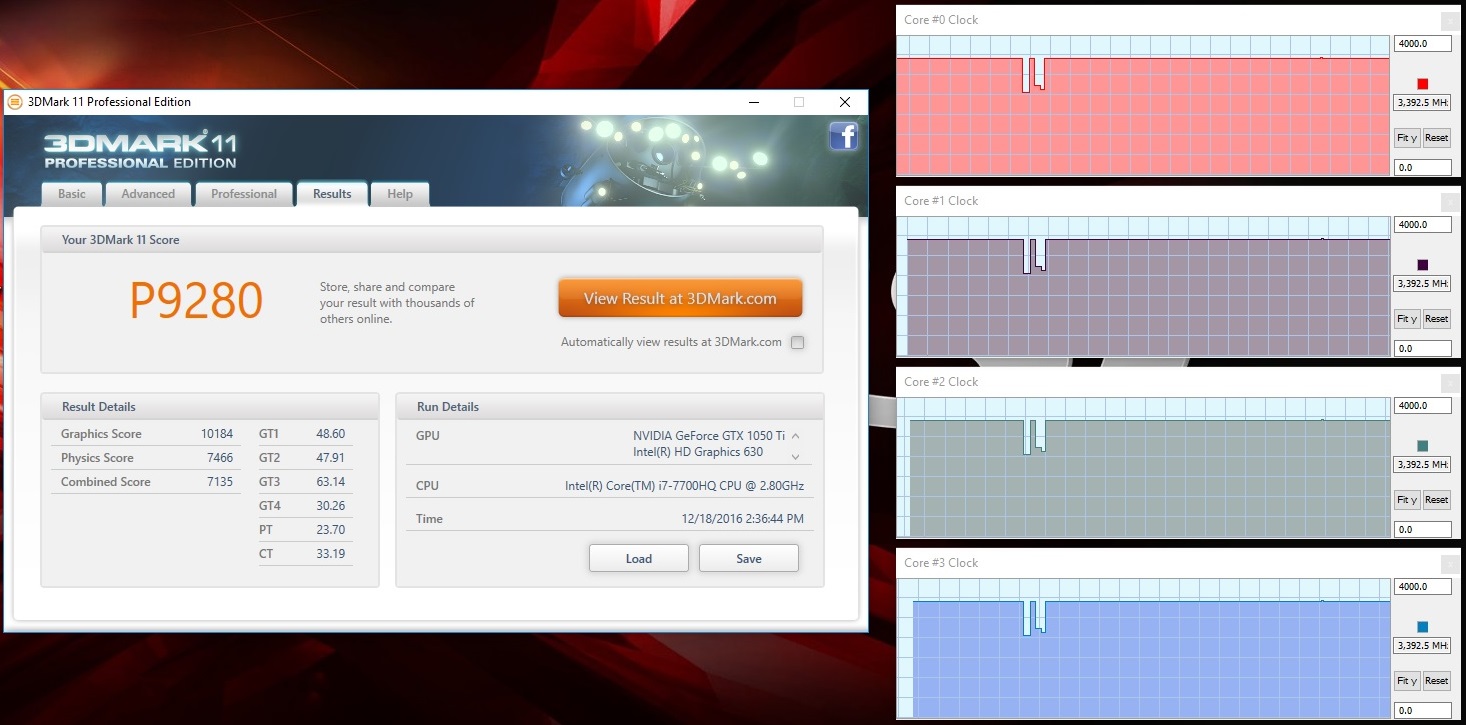Click Core #0 current value 3,392.5 MHz field

[1422, 103]
